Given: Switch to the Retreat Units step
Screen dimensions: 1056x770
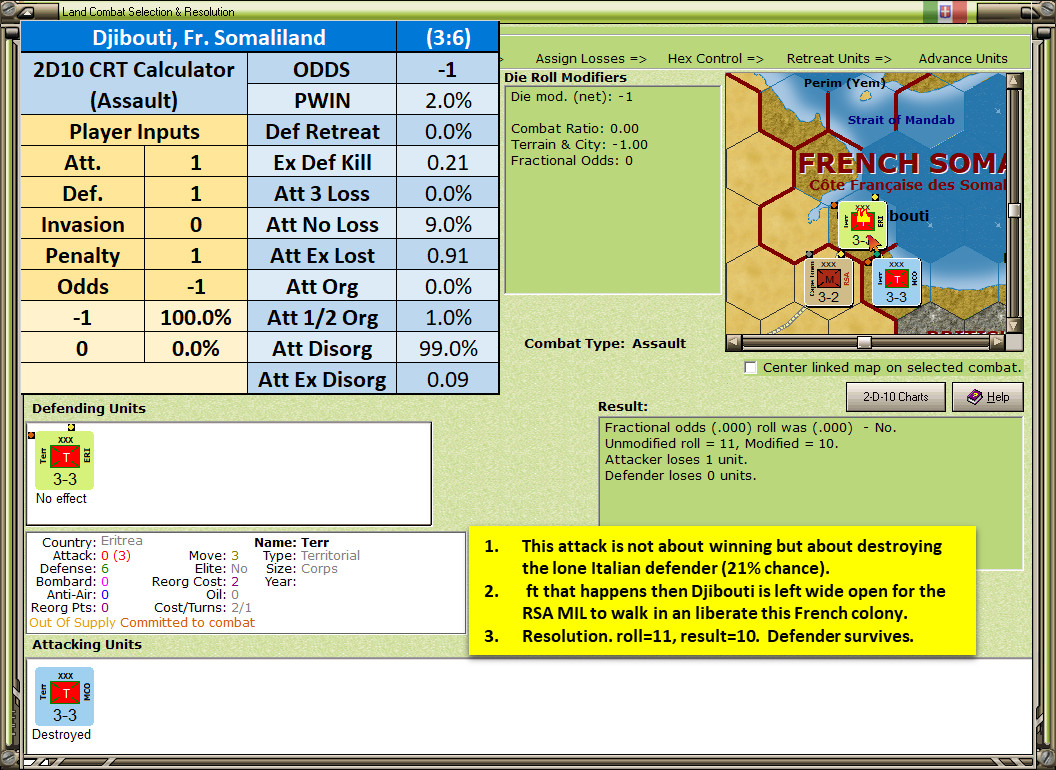Looking at the screenshot, I should pos(839,59).
